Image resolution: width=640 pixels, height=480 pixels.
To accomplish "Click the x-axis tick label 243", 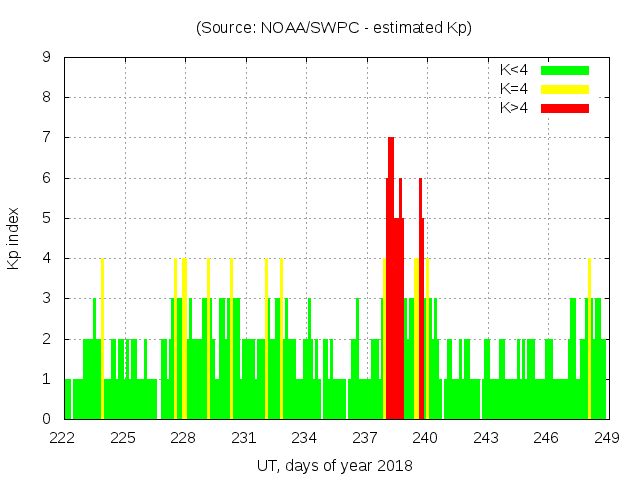I will click(486, 437).
